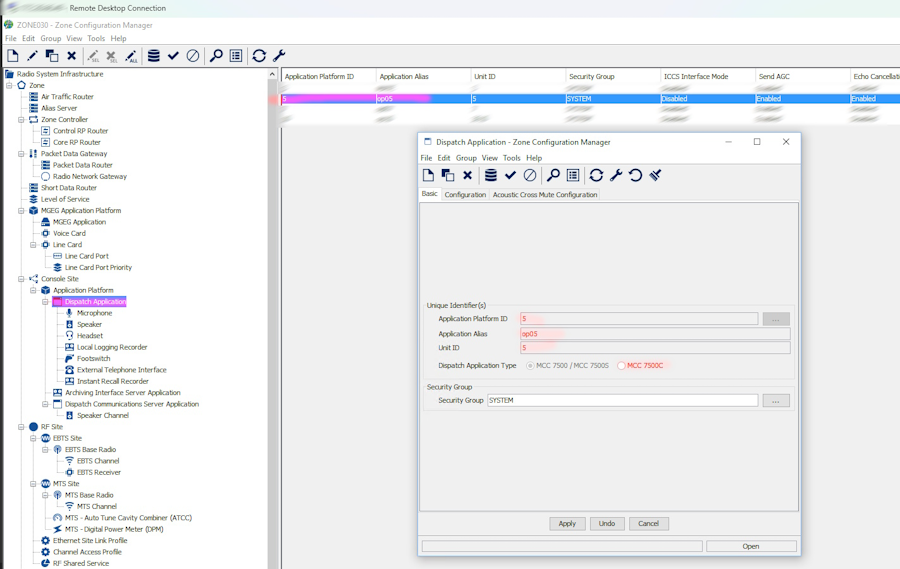Image resolution: width=900 pixels, height=569 pixels.
Task: Click refresh arrows icon in Dispatch Application dialog
Action: pyautogui.click(x=596, y=175)
